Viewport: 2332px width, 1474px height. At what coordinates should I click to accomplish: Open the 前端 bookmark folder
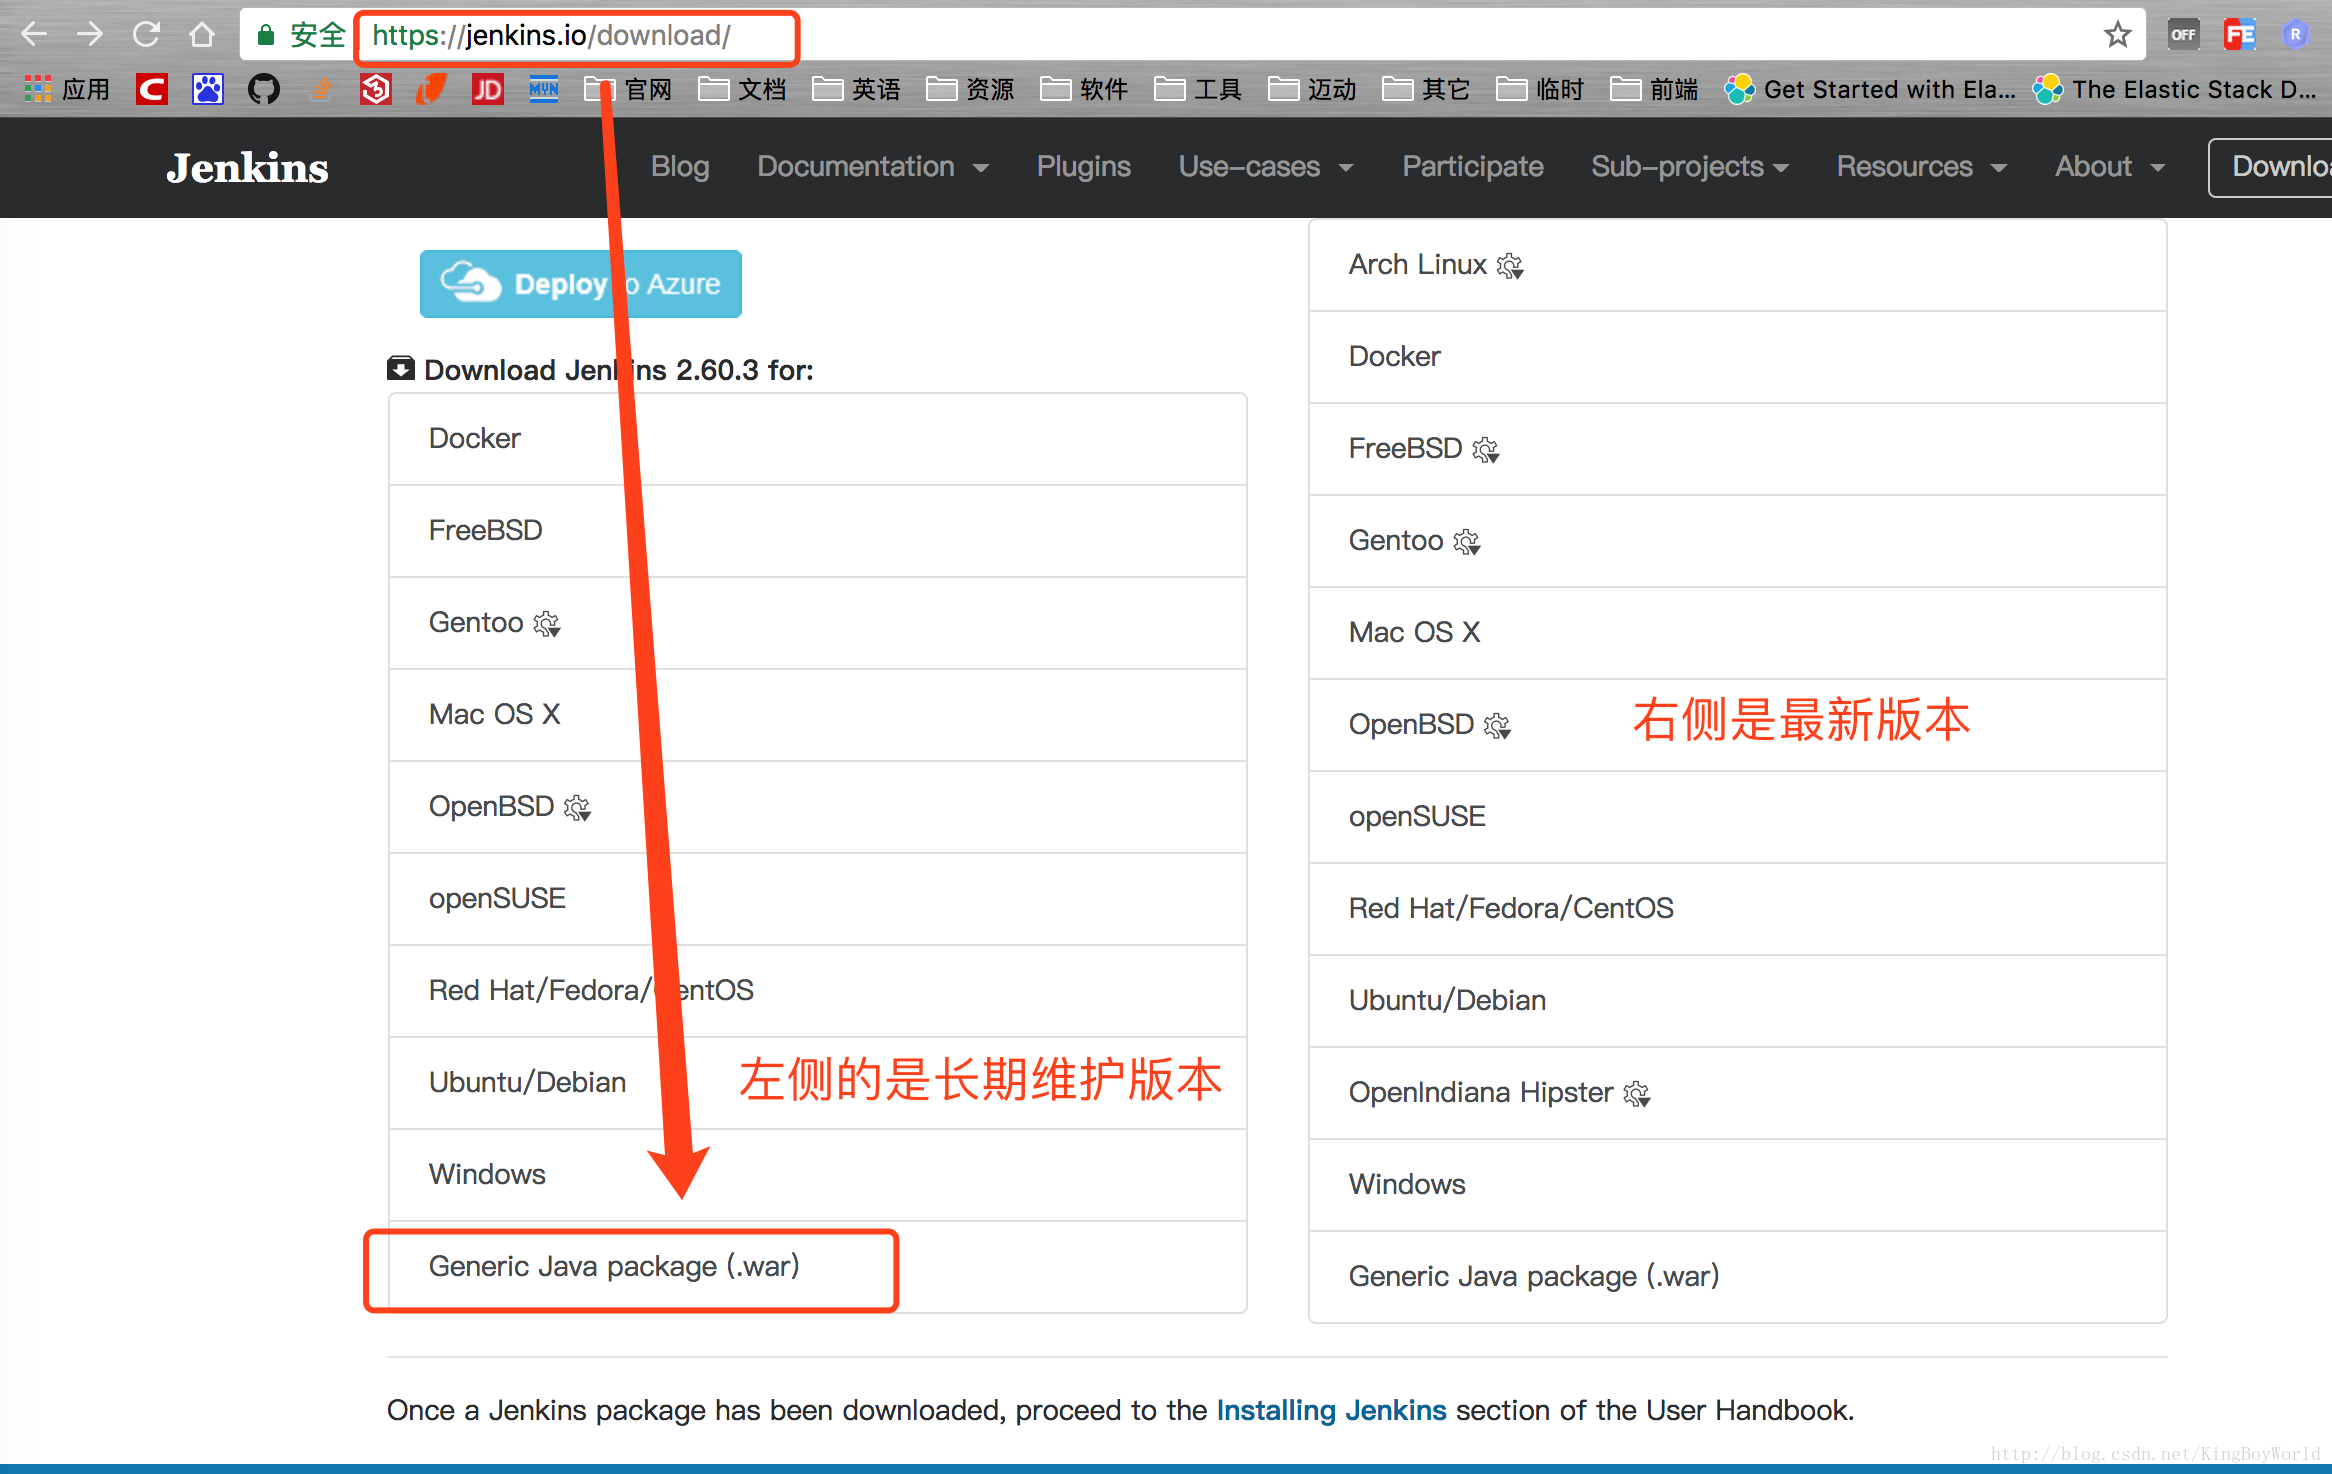(1655, 90)
